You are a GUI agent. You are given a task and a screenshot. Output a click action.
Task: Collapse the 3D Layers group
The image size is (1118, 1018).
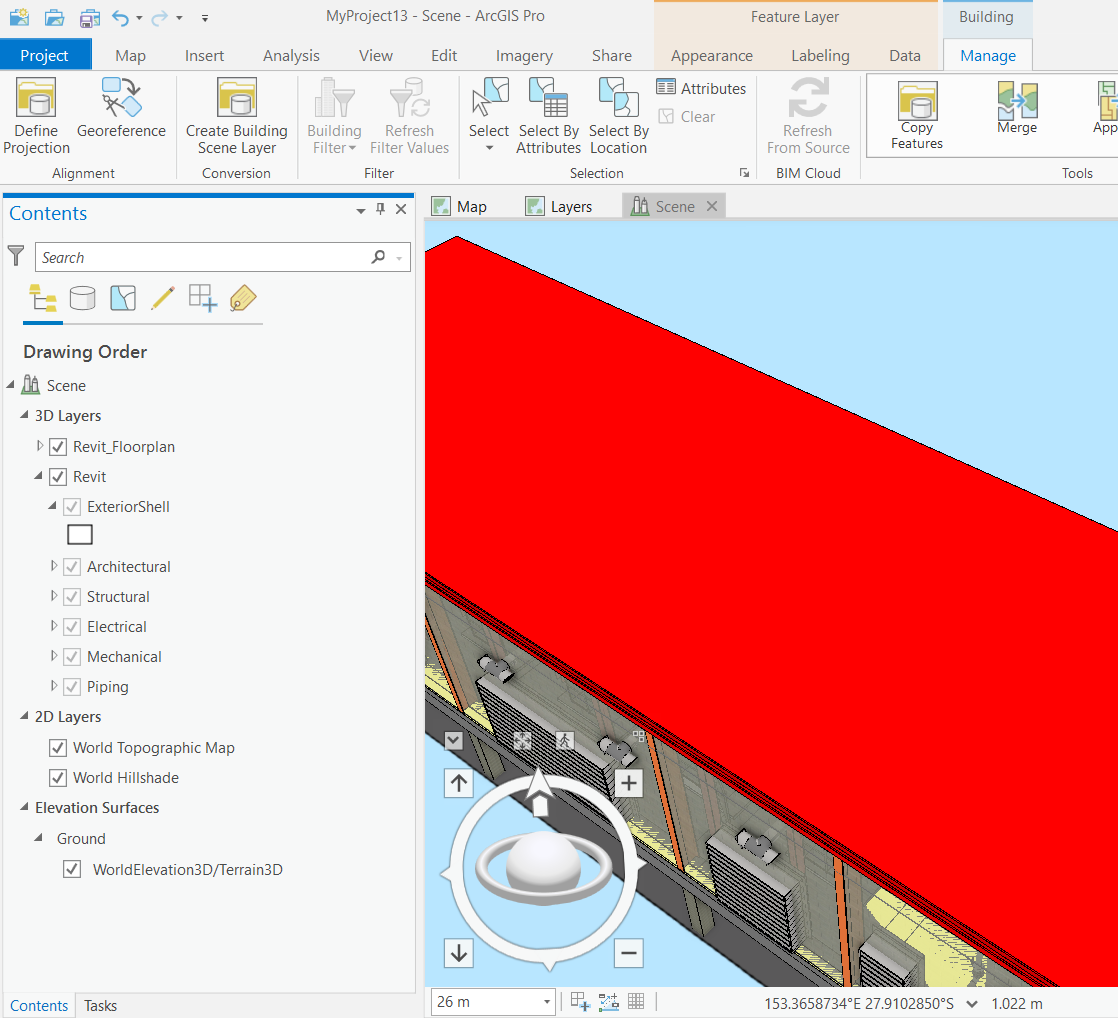tap(24, 415)
